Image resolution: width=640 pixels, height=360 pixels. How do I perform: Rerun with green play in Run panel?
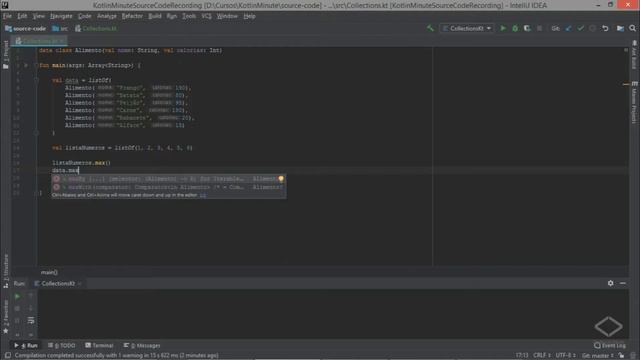18,296
